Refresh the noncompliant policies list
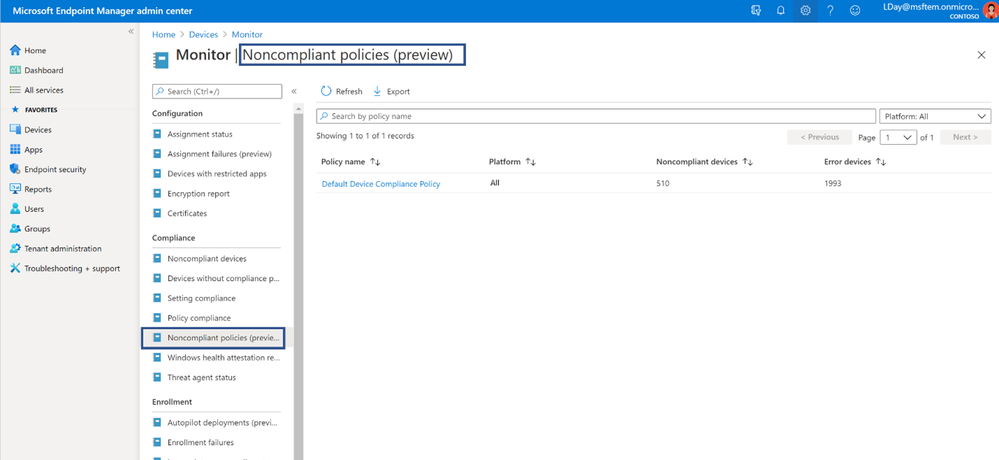Viewport: 999px width, 460px height. click(341, 92)
